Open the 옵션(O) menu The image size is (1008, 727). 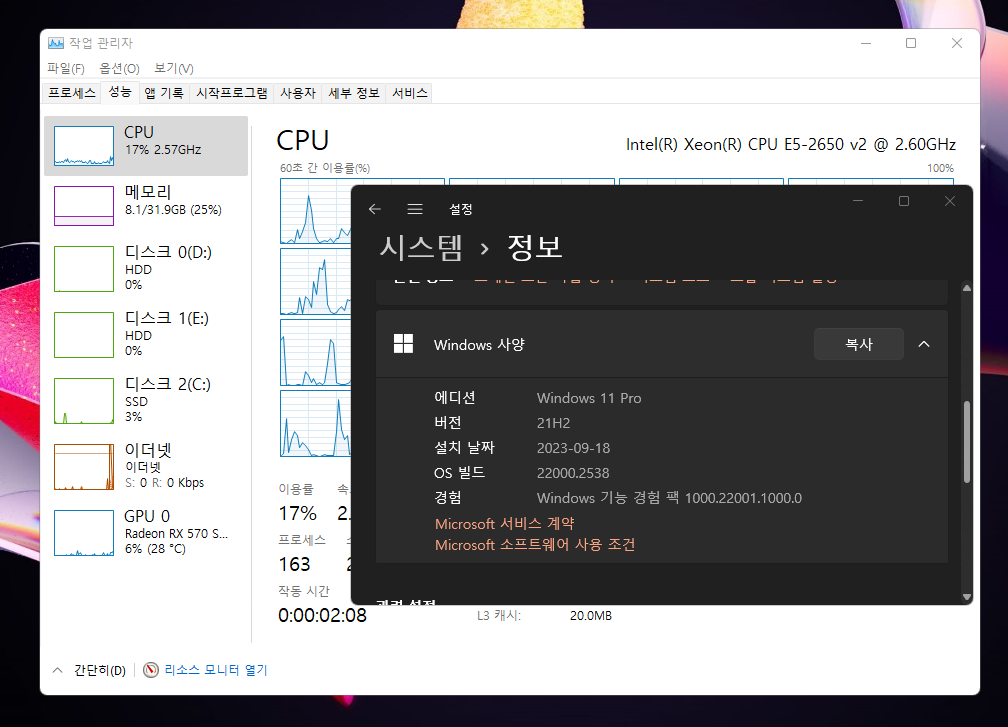pos(119,68)
